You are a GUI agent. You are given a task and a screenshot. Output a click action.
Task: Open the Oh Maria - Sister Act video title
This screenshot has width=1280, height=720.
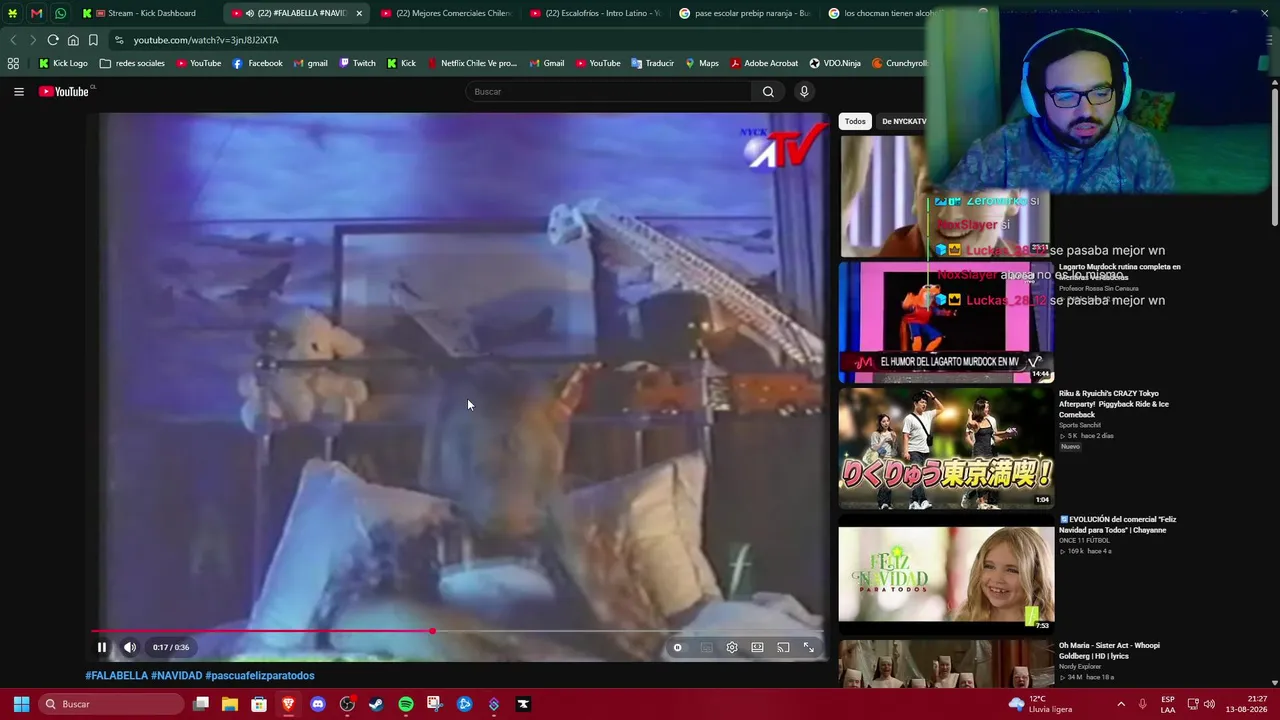1110,651
